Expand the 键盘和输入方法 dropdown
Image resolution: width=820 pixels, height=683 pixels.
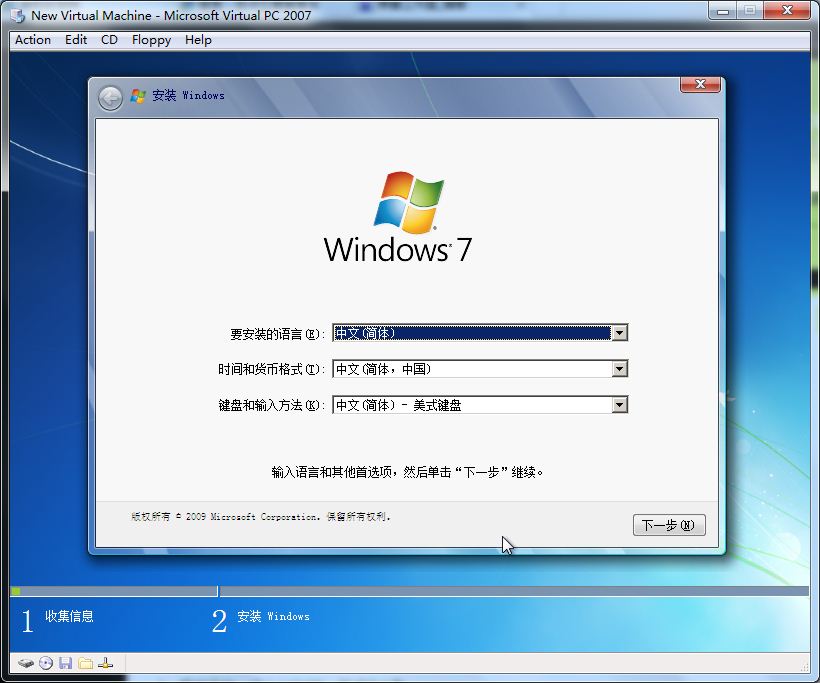pyautogui.click(x=621, y=404)
